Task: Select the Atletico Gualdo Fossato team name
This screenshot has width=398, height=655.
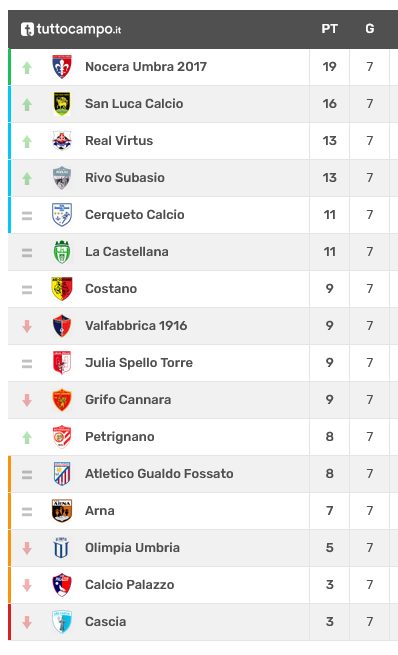Action: [159, 474]
